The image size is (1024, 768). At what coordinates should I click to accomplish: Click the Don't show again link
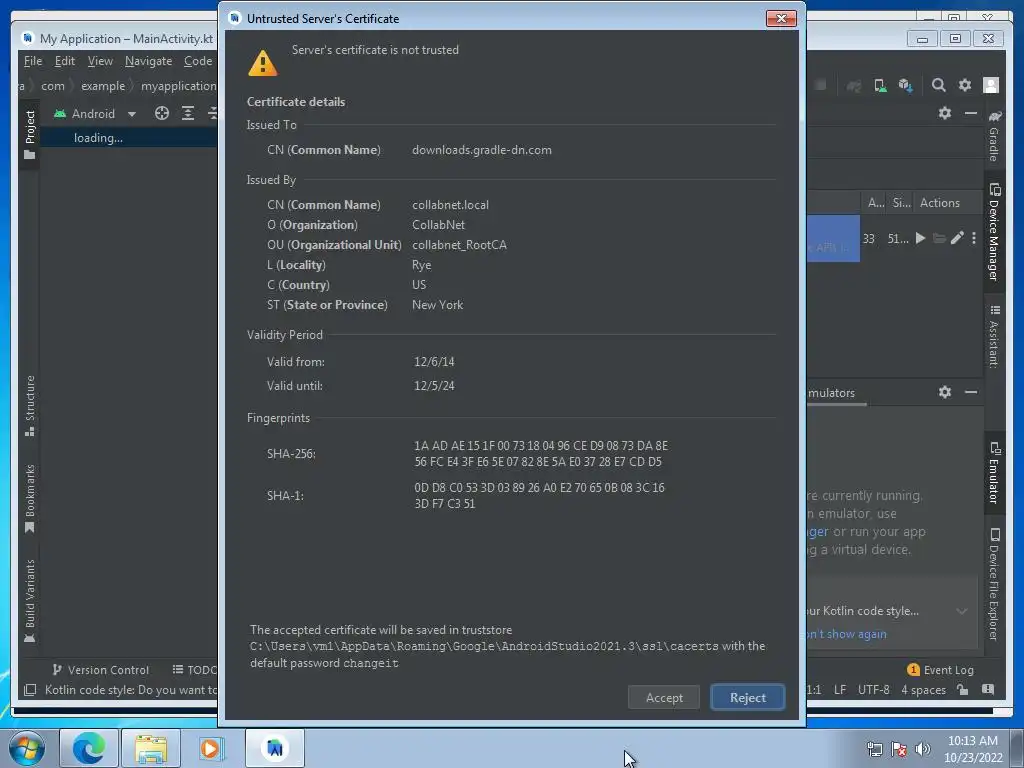click(x=847, y=634)
